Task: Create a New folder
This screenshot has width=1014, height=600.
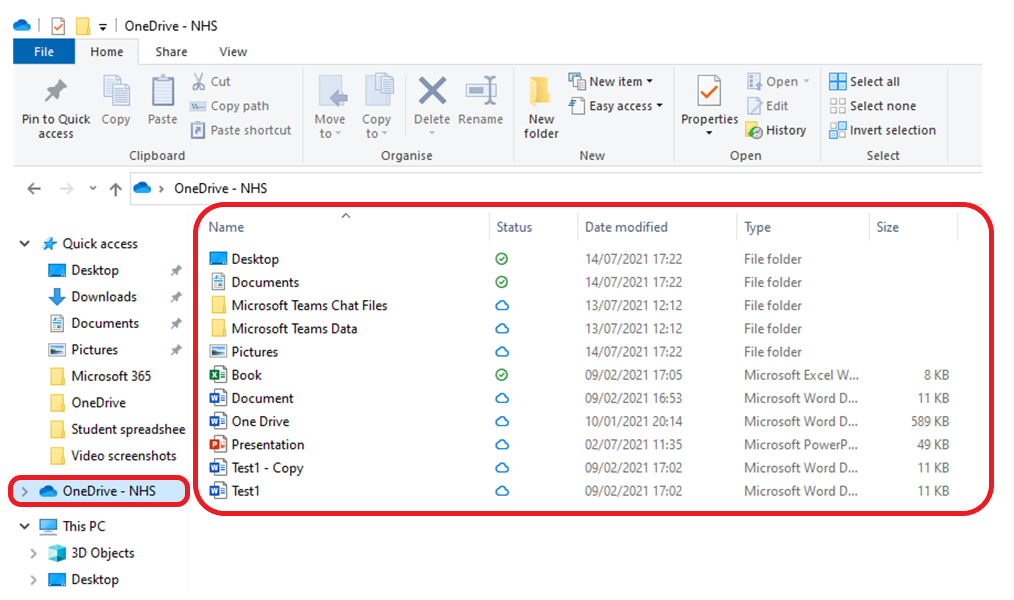Action: pos(541,107)
